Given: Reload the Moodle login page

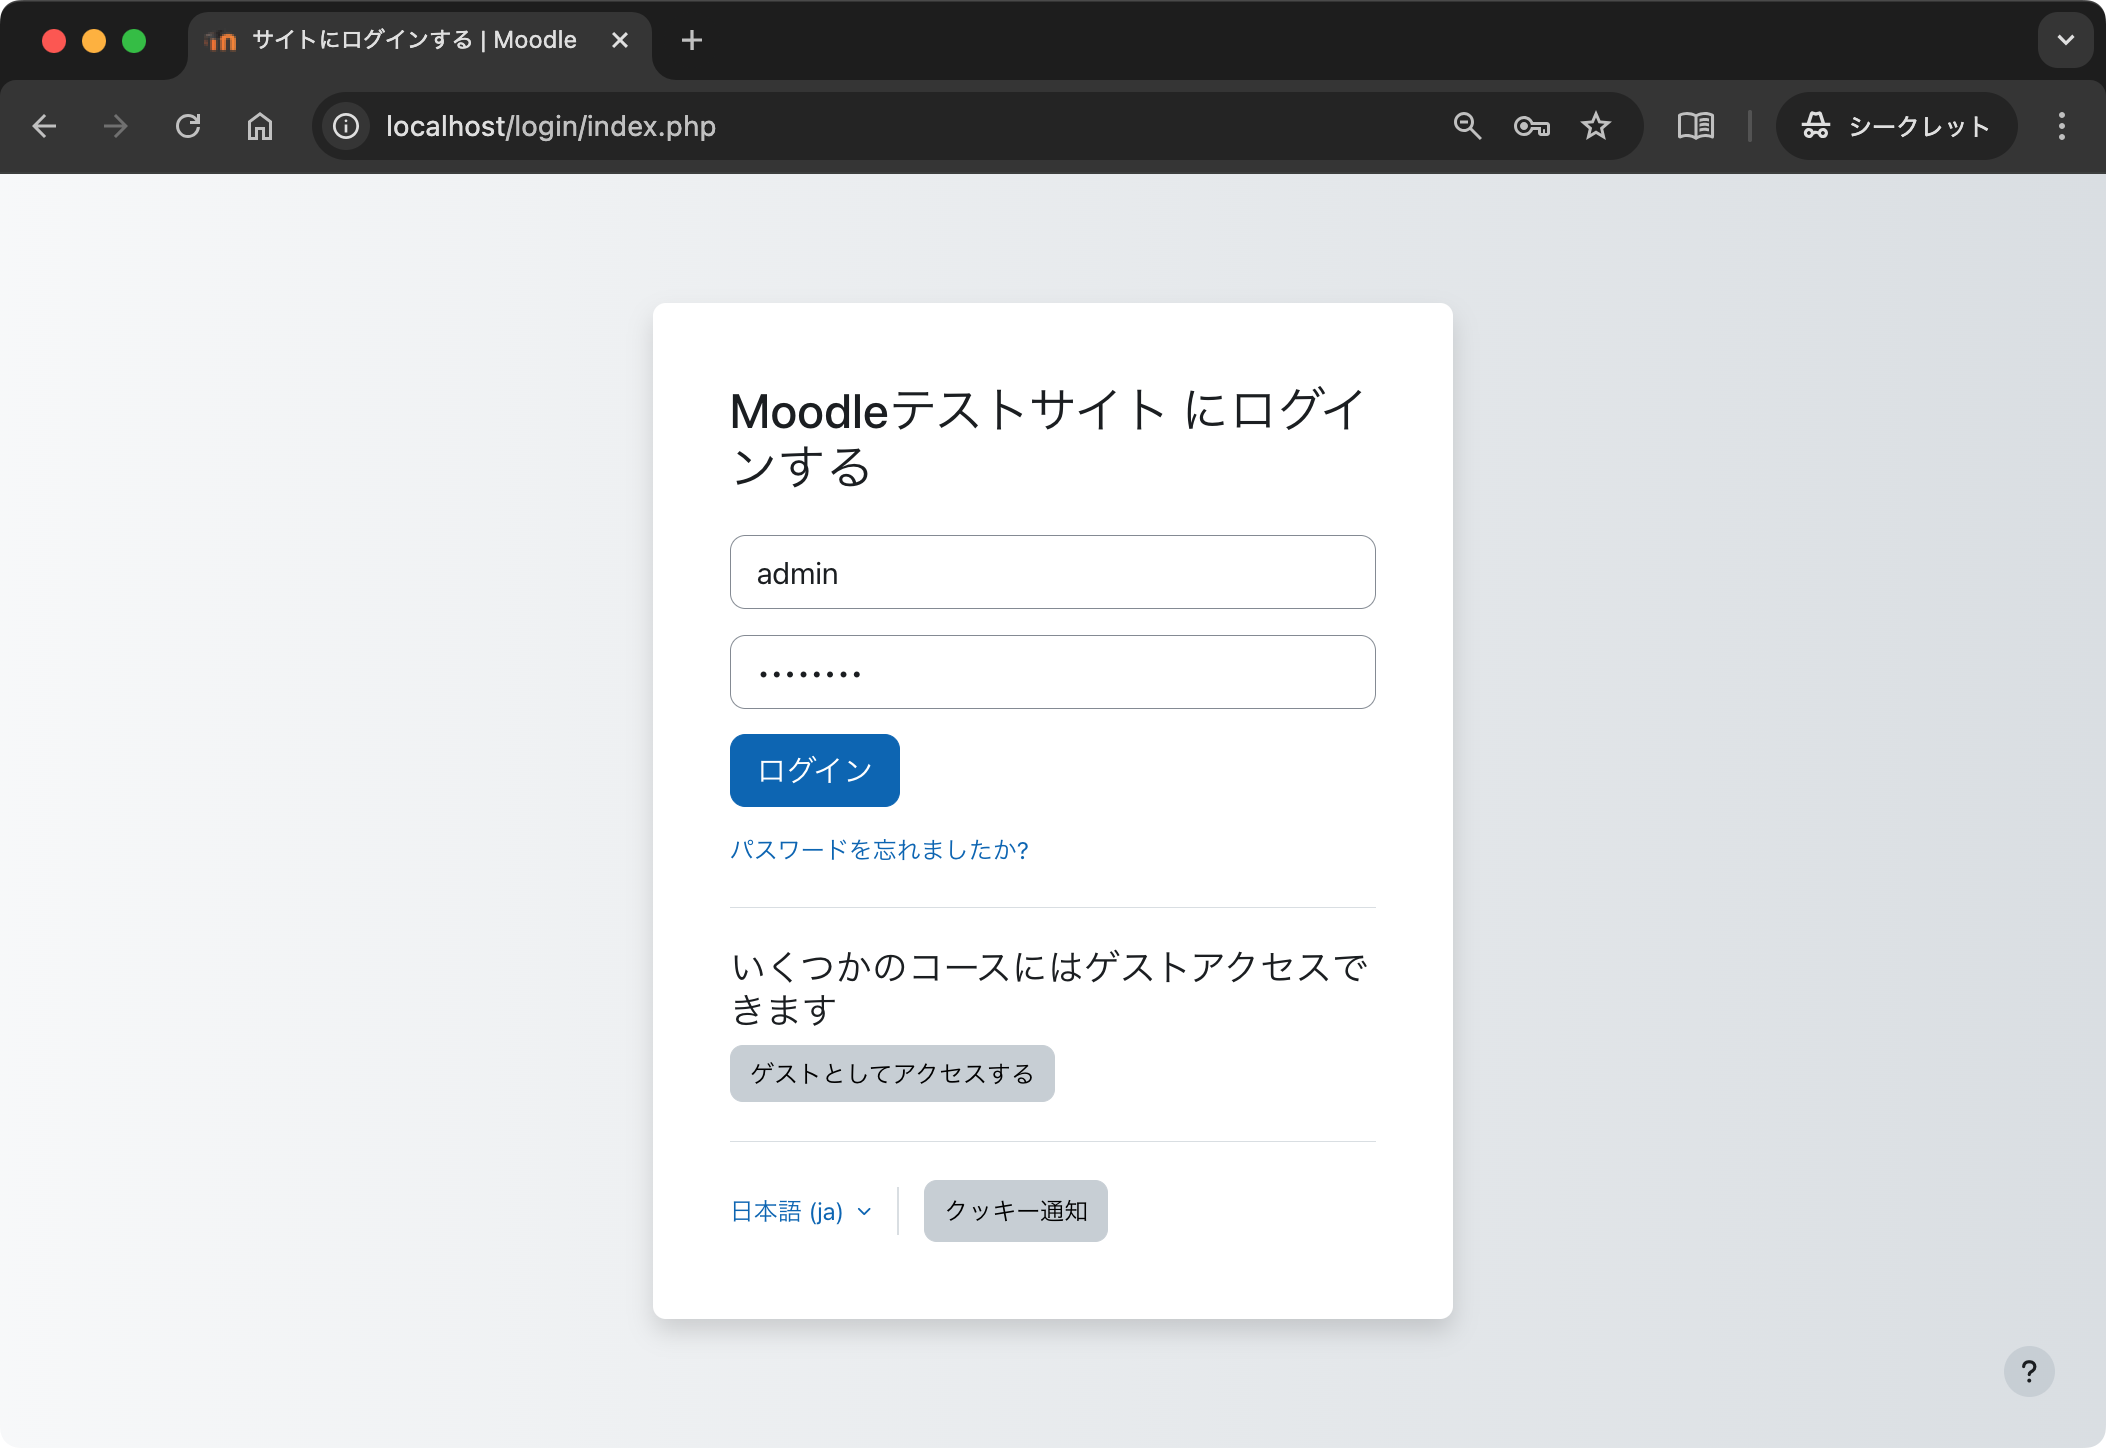Looking at the screenshot, I should point(189,126).
